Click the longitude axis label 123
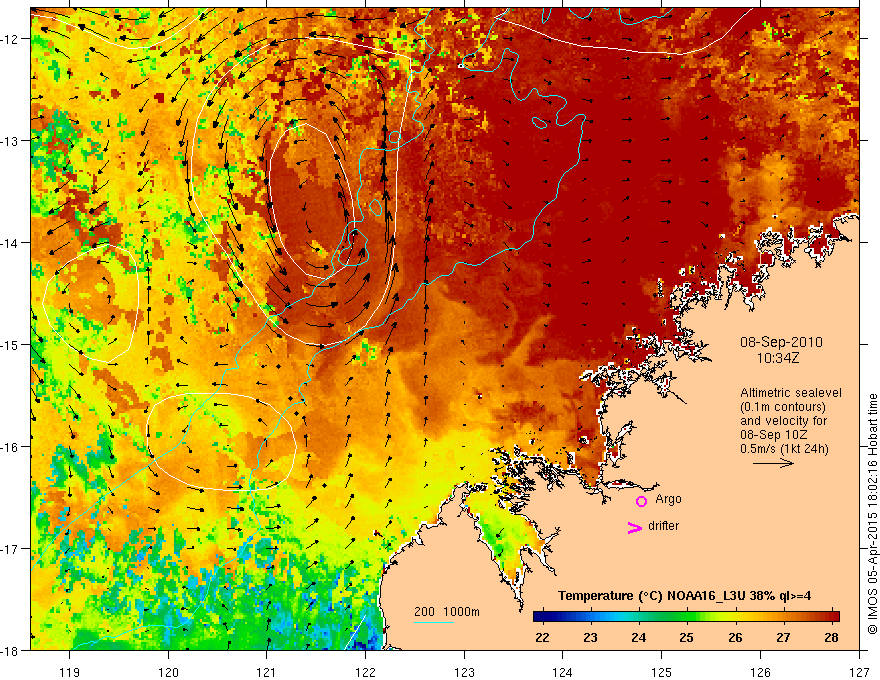The image size is (880, 680). click(464, 672)
